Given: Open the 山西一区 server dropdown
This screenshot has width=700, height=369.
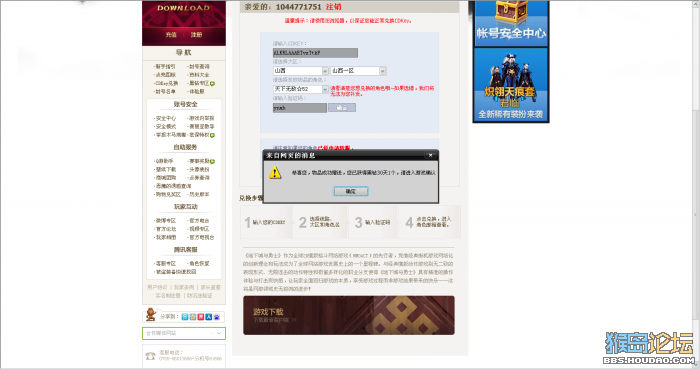Looking at the screenshot, I should click(x=358, y=71).
